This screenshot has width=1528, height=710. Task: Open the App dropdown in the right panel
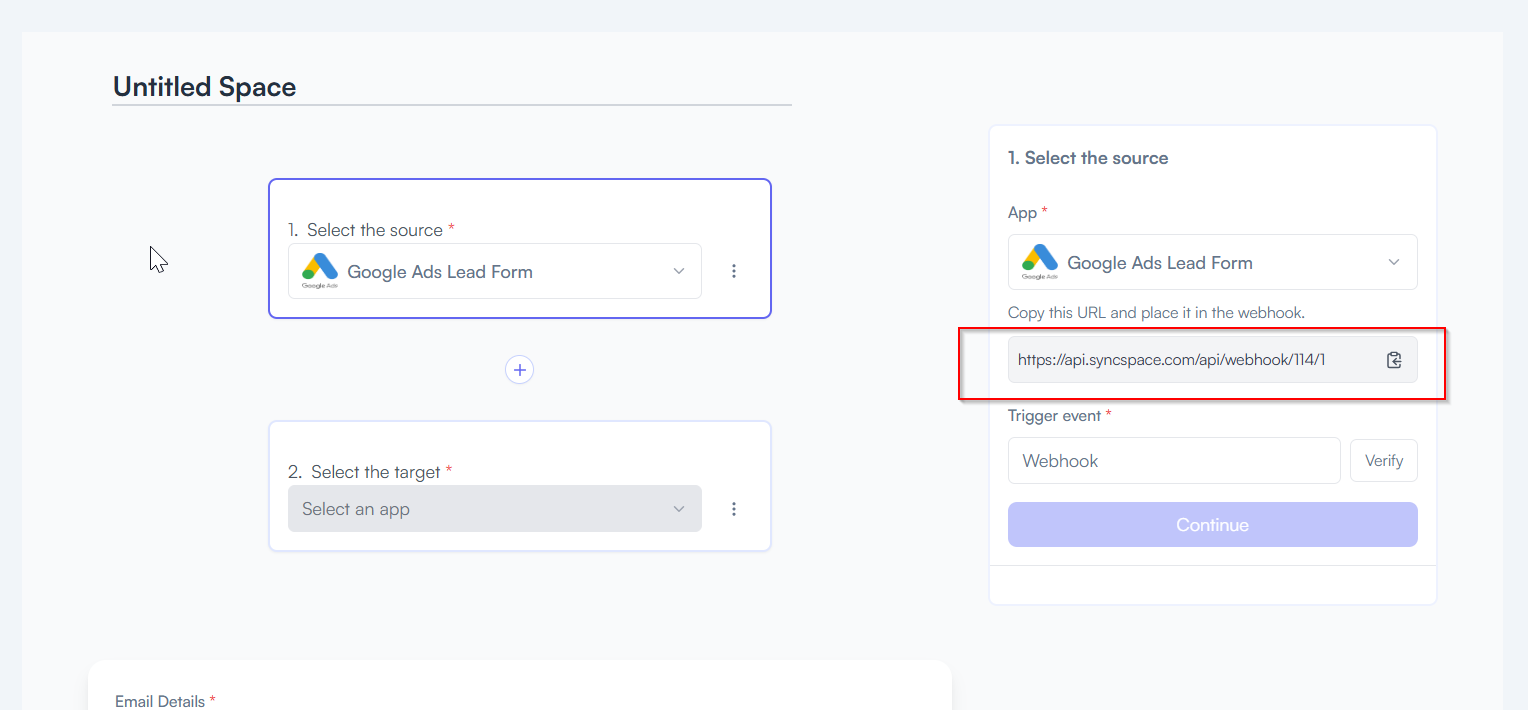[1212, 262]
